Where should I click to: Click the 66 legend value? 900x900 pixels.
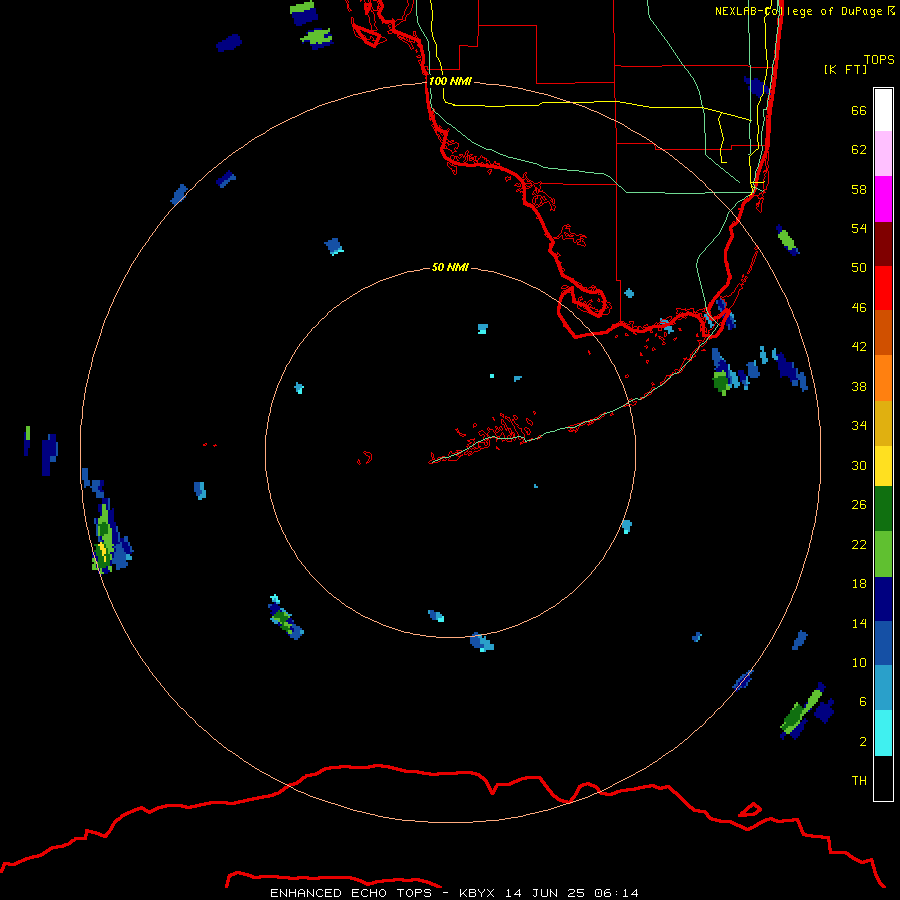pos(859,110)
